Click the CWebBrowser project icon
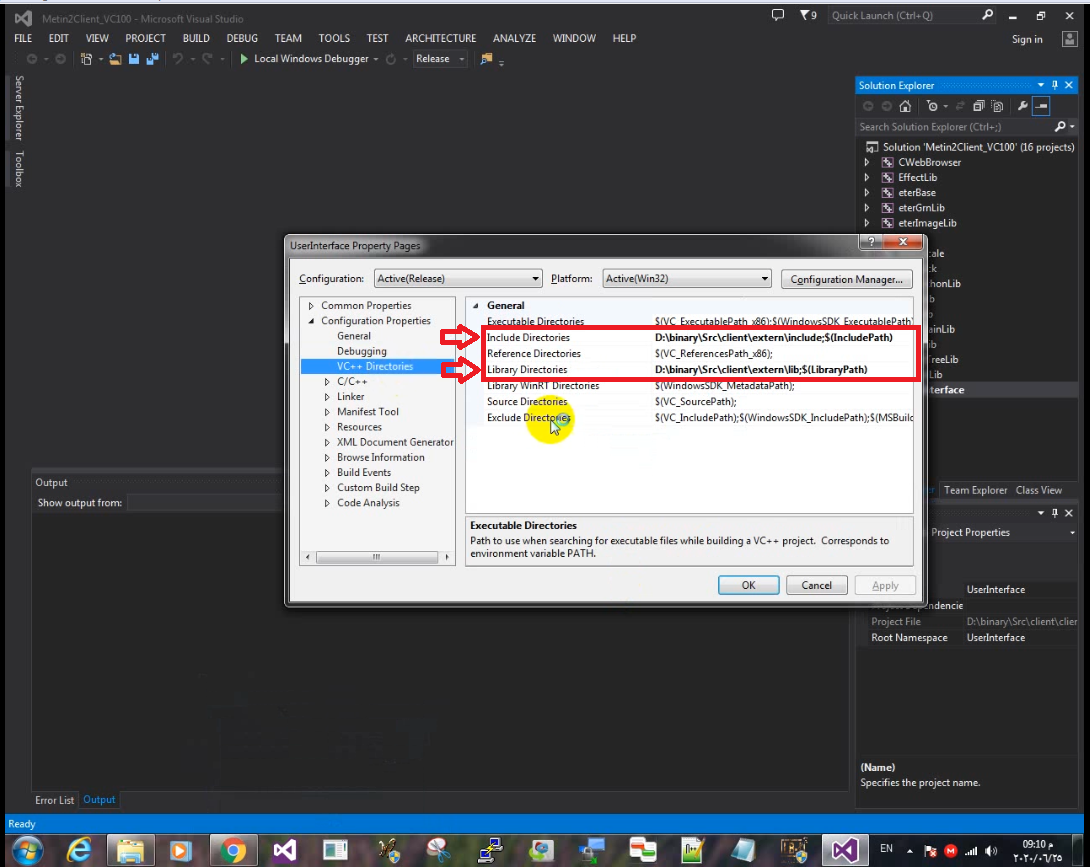 point(888,163)
